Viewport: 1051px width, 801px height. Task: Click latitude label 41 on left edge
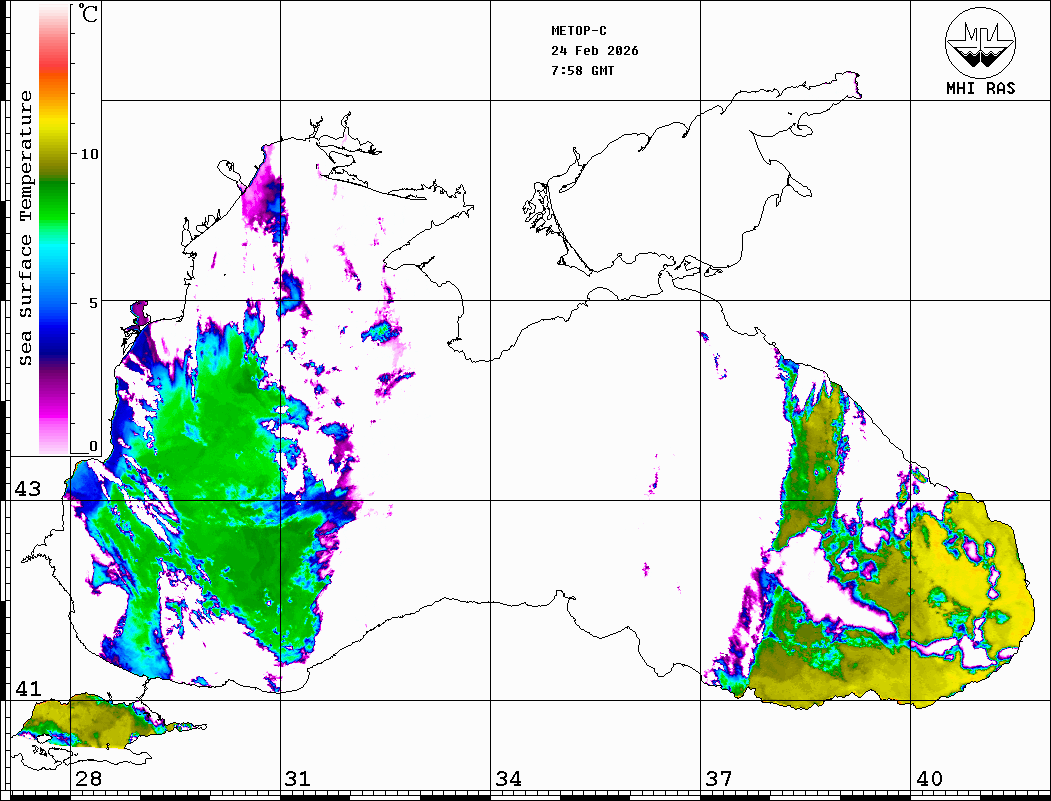27,688
